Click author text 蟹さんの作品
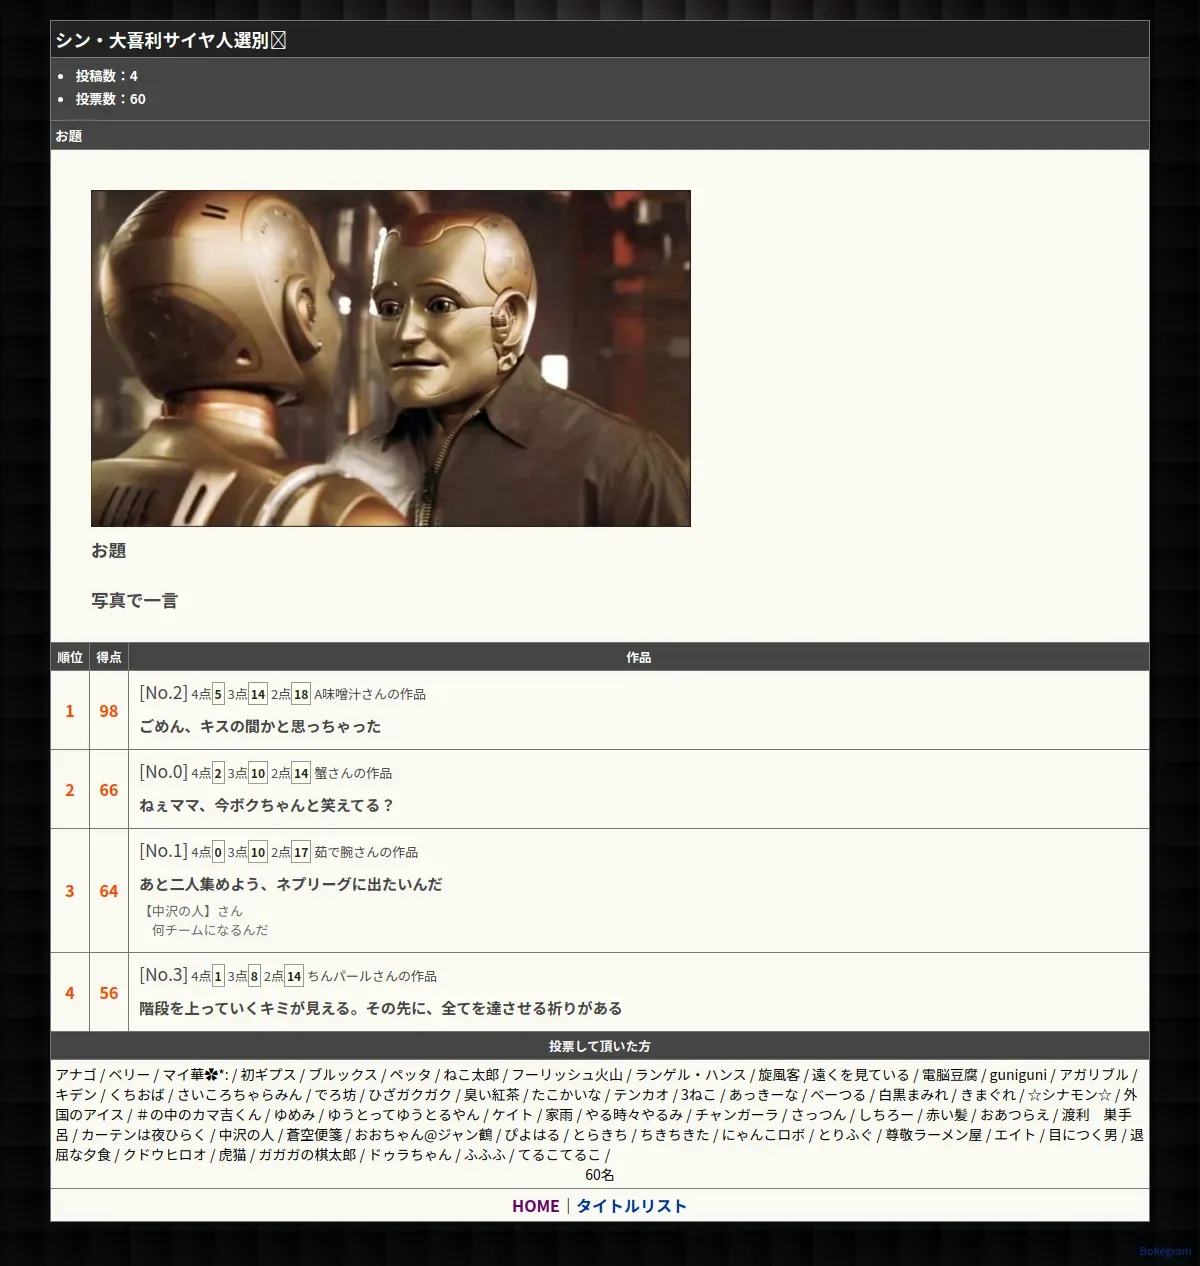This screenshot has height=1266, width=1200. pyautogui.click(x=353, y=773)
